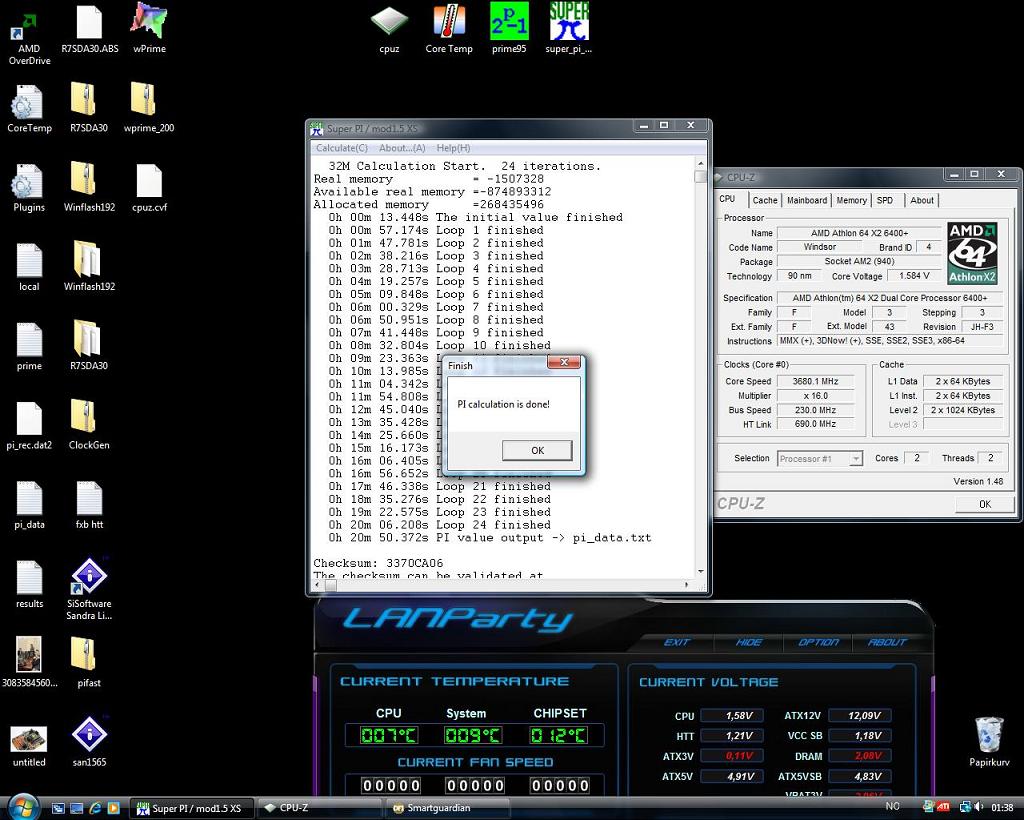
Task: Select the ClockGen zip archive
Action: (x=89, y=426)
